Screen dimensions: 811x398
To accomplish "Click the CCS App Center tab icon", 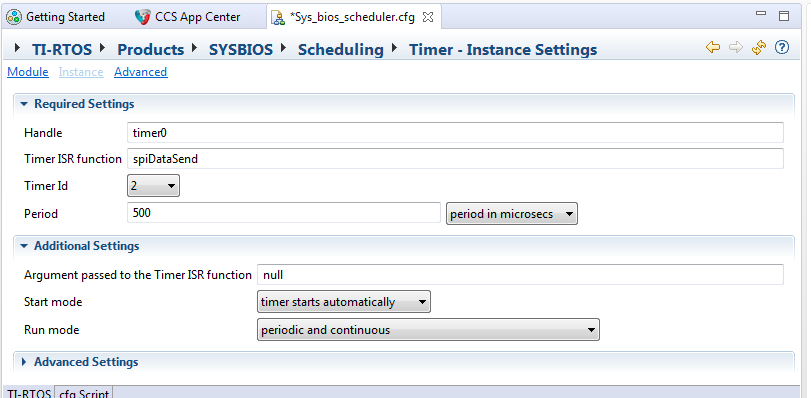I will click(x=143, y=17).
